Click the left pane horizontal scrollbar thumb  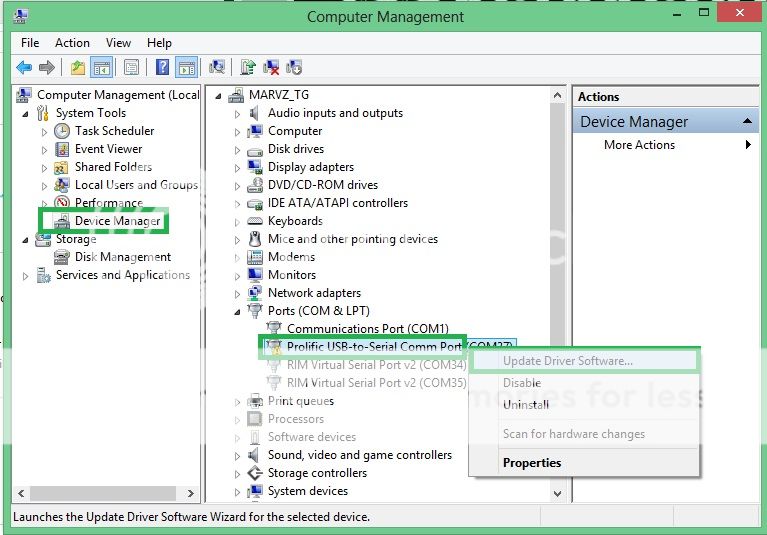click(103, 493)
